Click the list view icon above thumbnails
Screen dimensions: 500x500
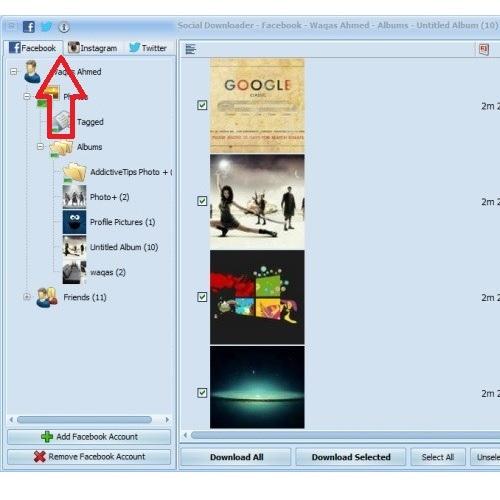[x=191, y=49]
